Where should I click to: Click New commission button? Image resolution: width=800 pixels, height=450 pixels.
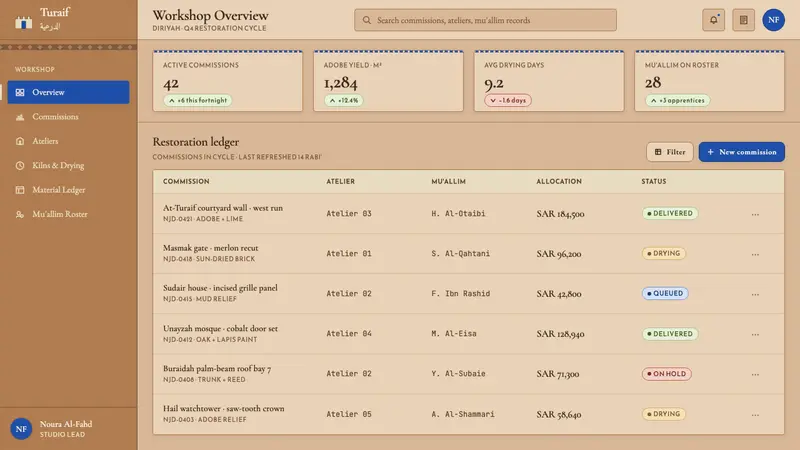point(741,152)
